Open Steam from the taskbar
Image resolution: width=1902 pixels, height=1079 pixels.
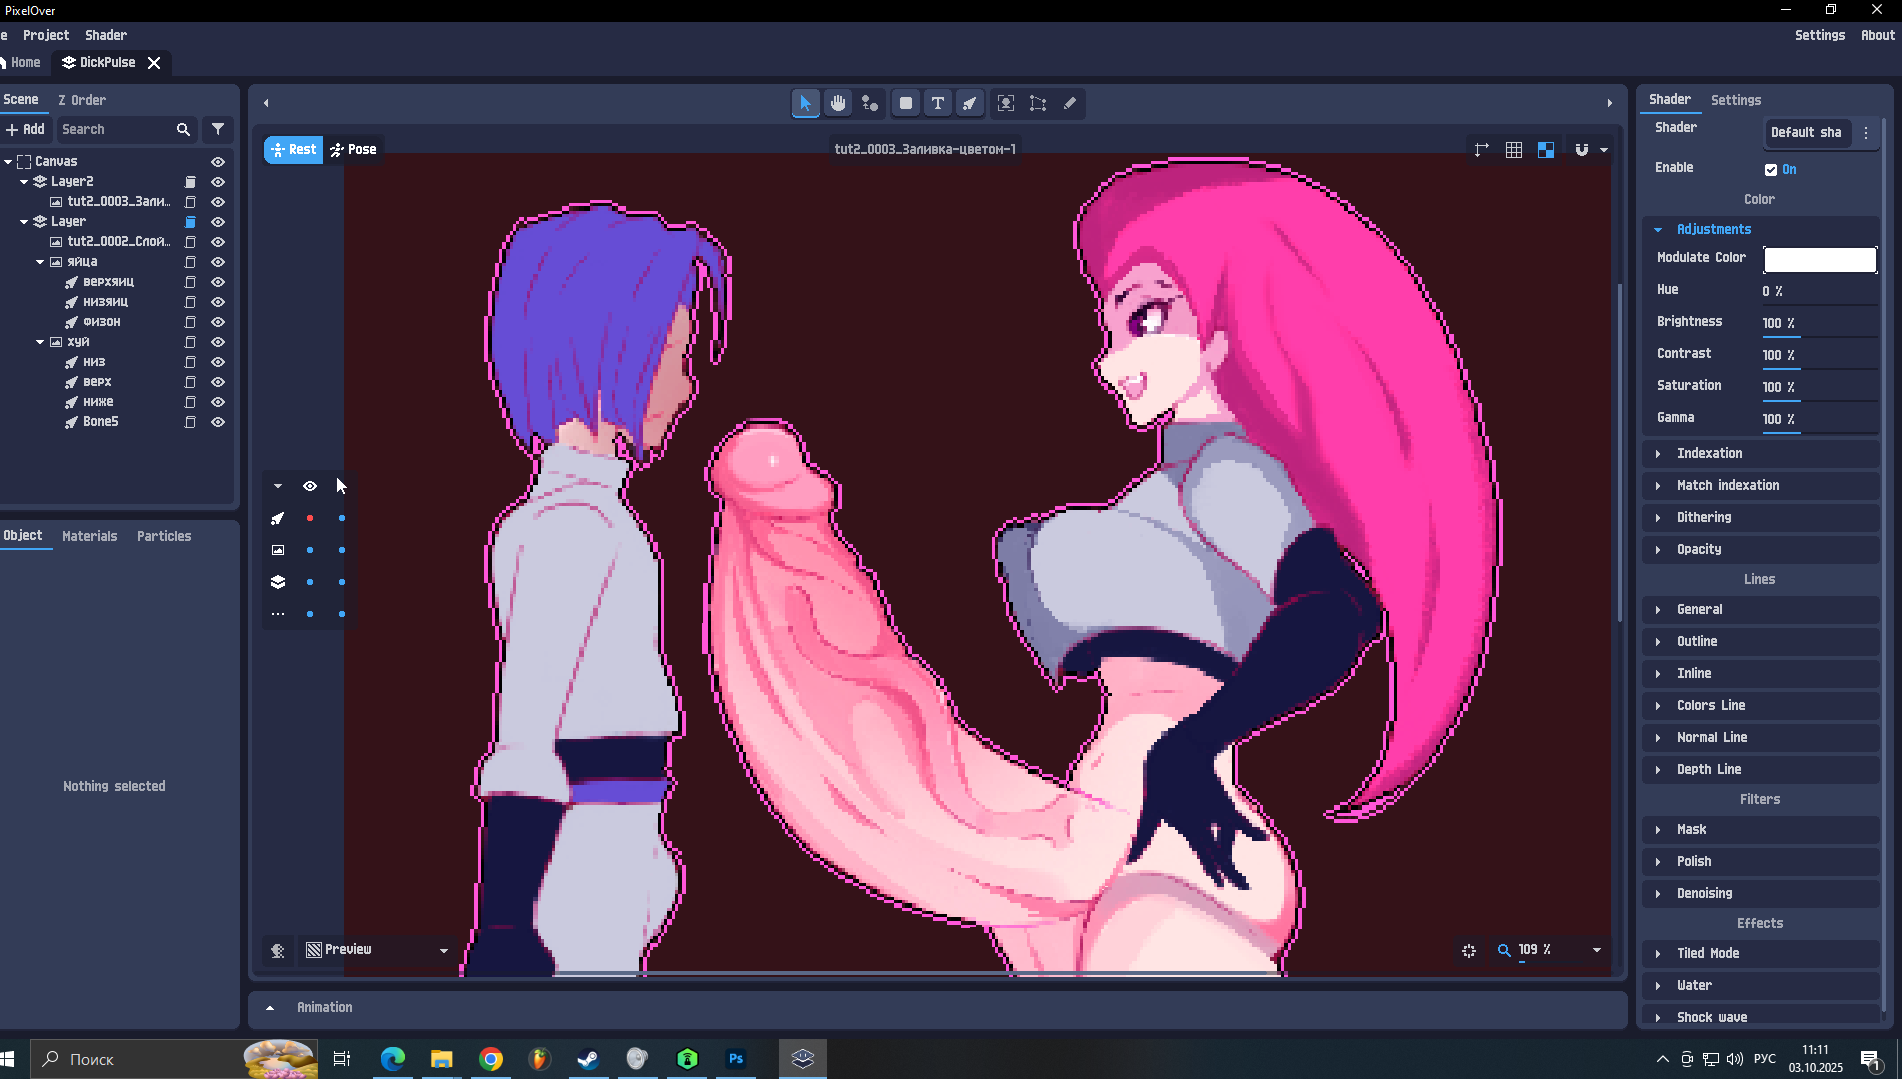[x=589, y=1059]
